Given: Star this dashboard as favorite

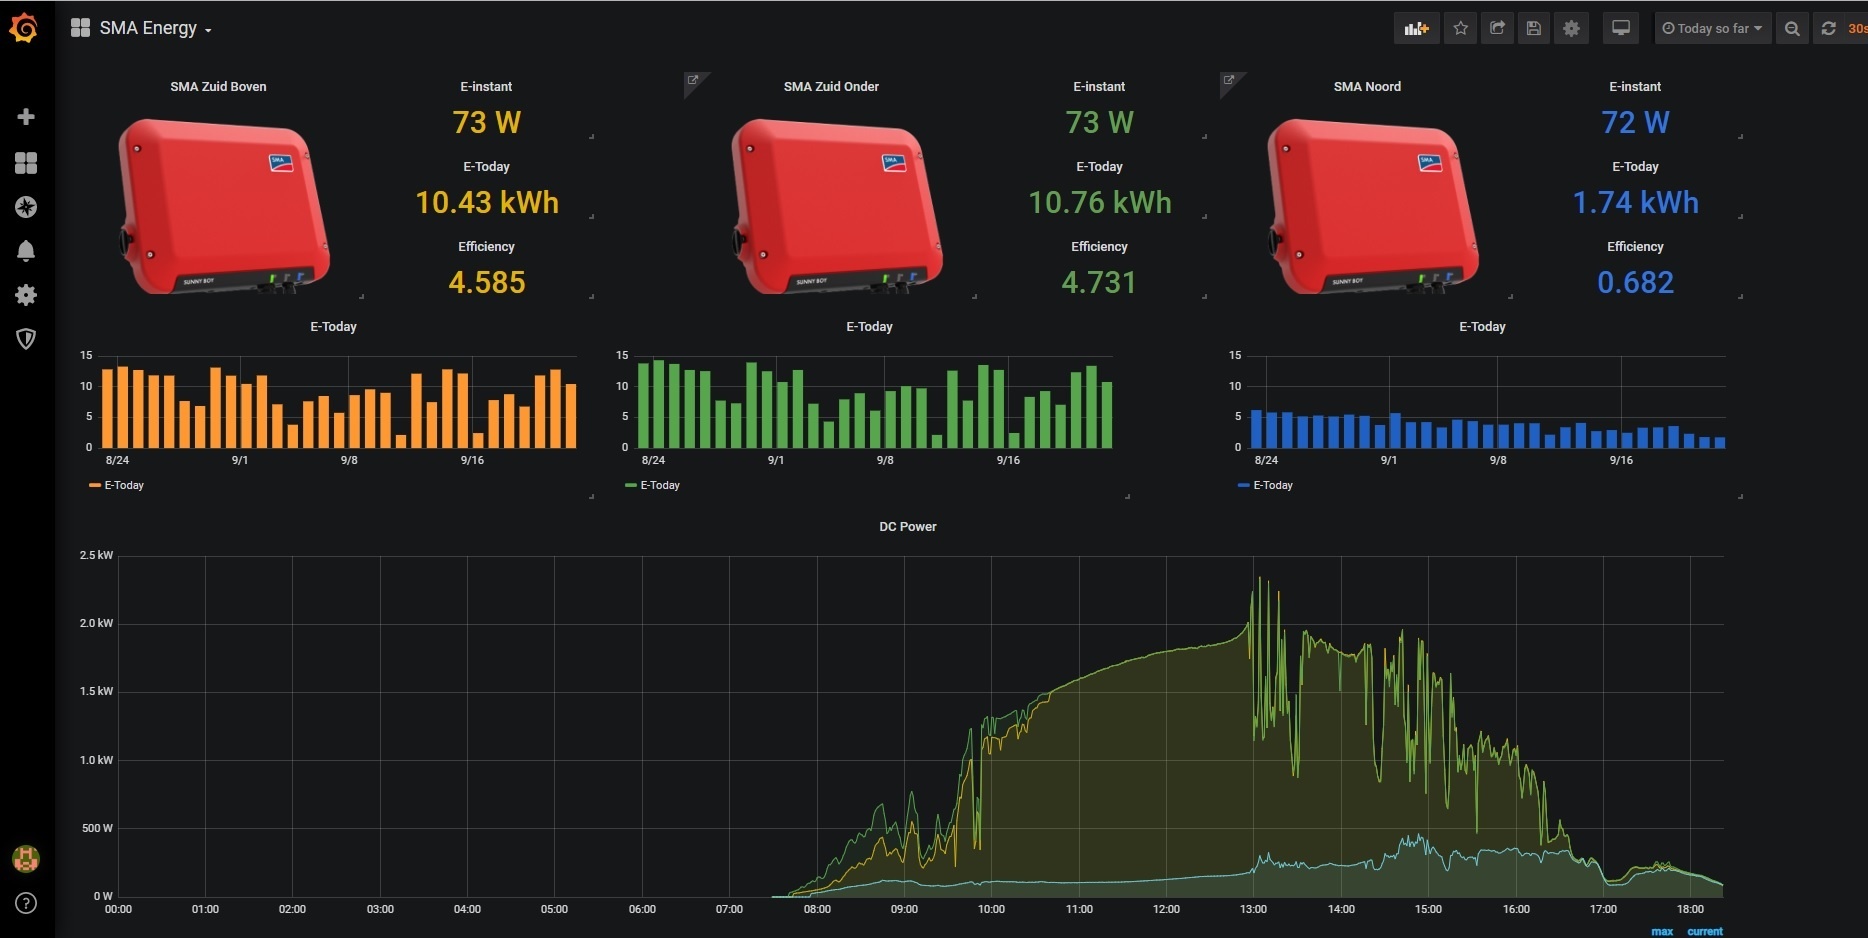Looking at the screenshot, I should [1461, 28].
